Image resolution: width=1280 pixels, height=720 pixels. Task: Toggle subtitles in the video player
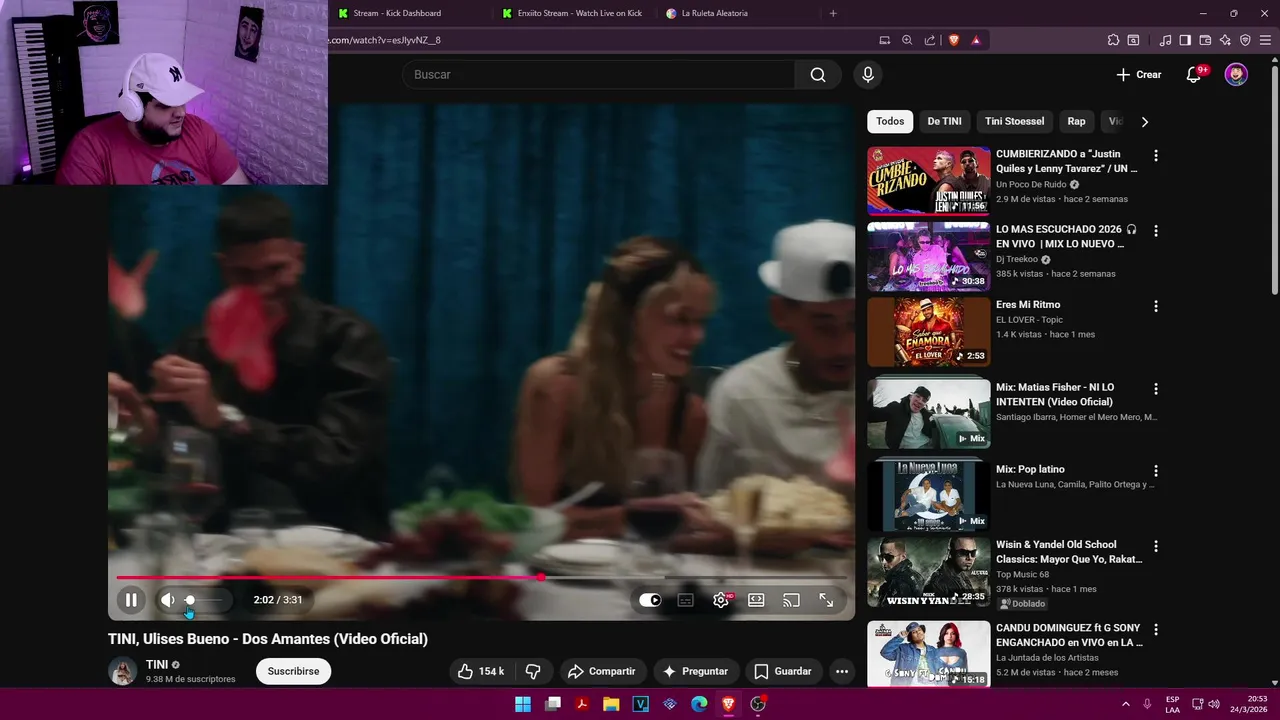click(x=686, y=600)
